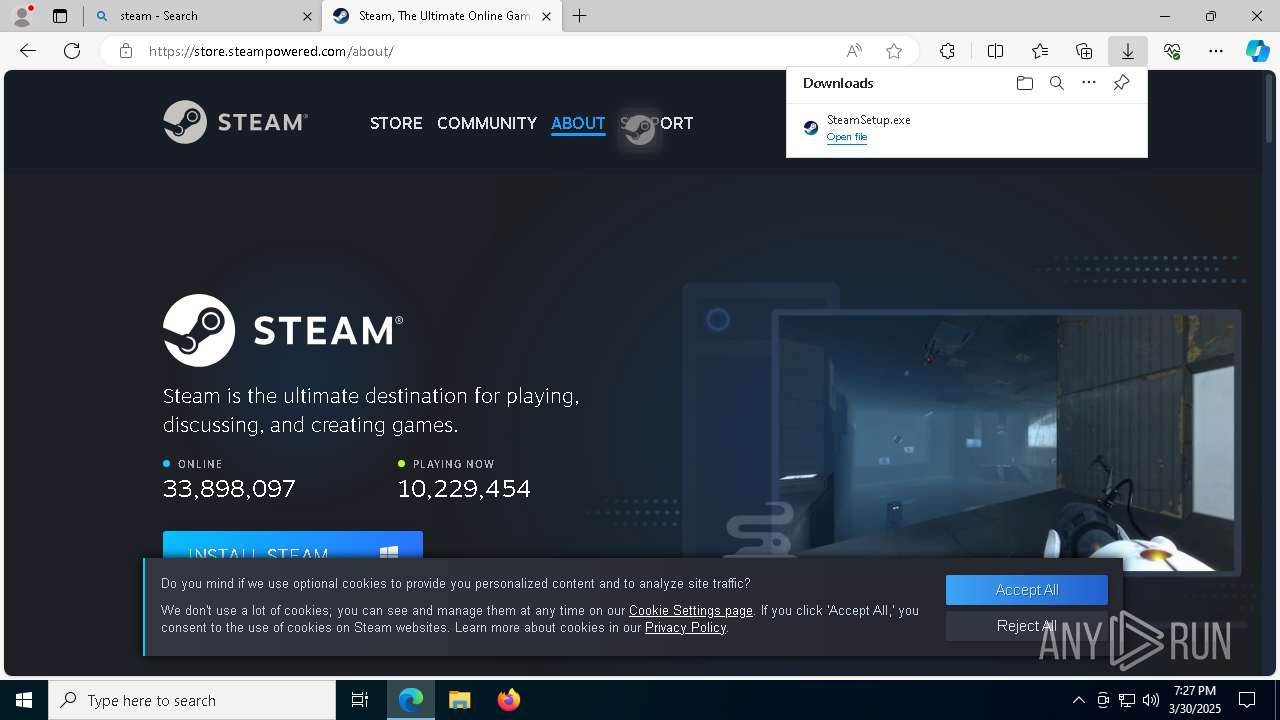Open Collections in the toolbar
Viewport: 1280px width, 720px height.
click(1084, 51)
